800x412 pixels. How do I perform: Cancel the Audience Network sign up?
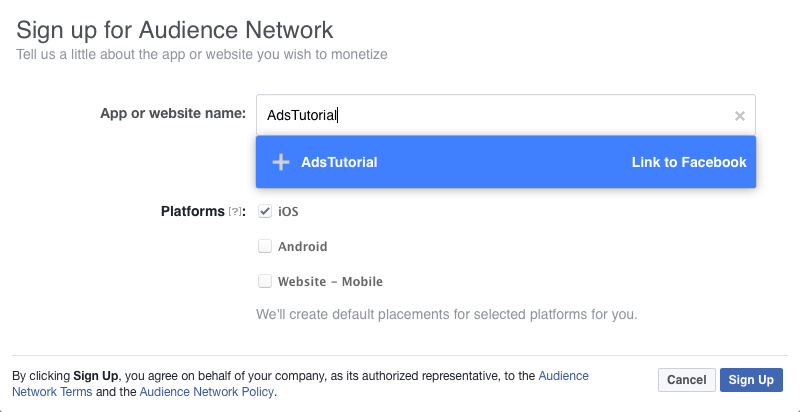point(687,380)
